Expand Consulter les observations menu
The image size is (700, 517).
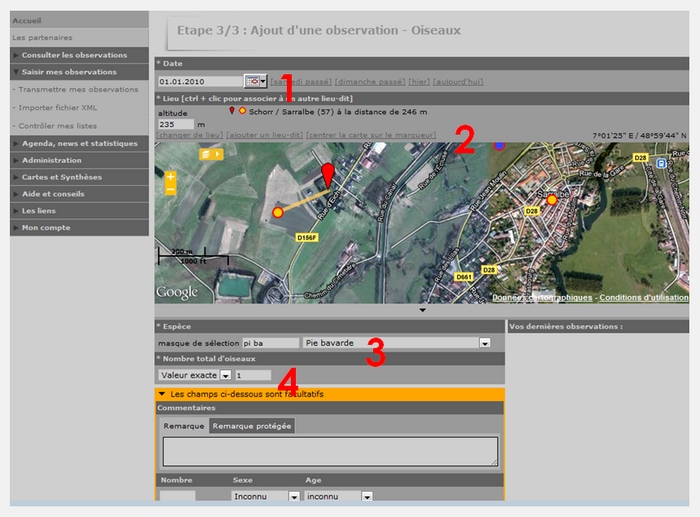click(79, 55)
